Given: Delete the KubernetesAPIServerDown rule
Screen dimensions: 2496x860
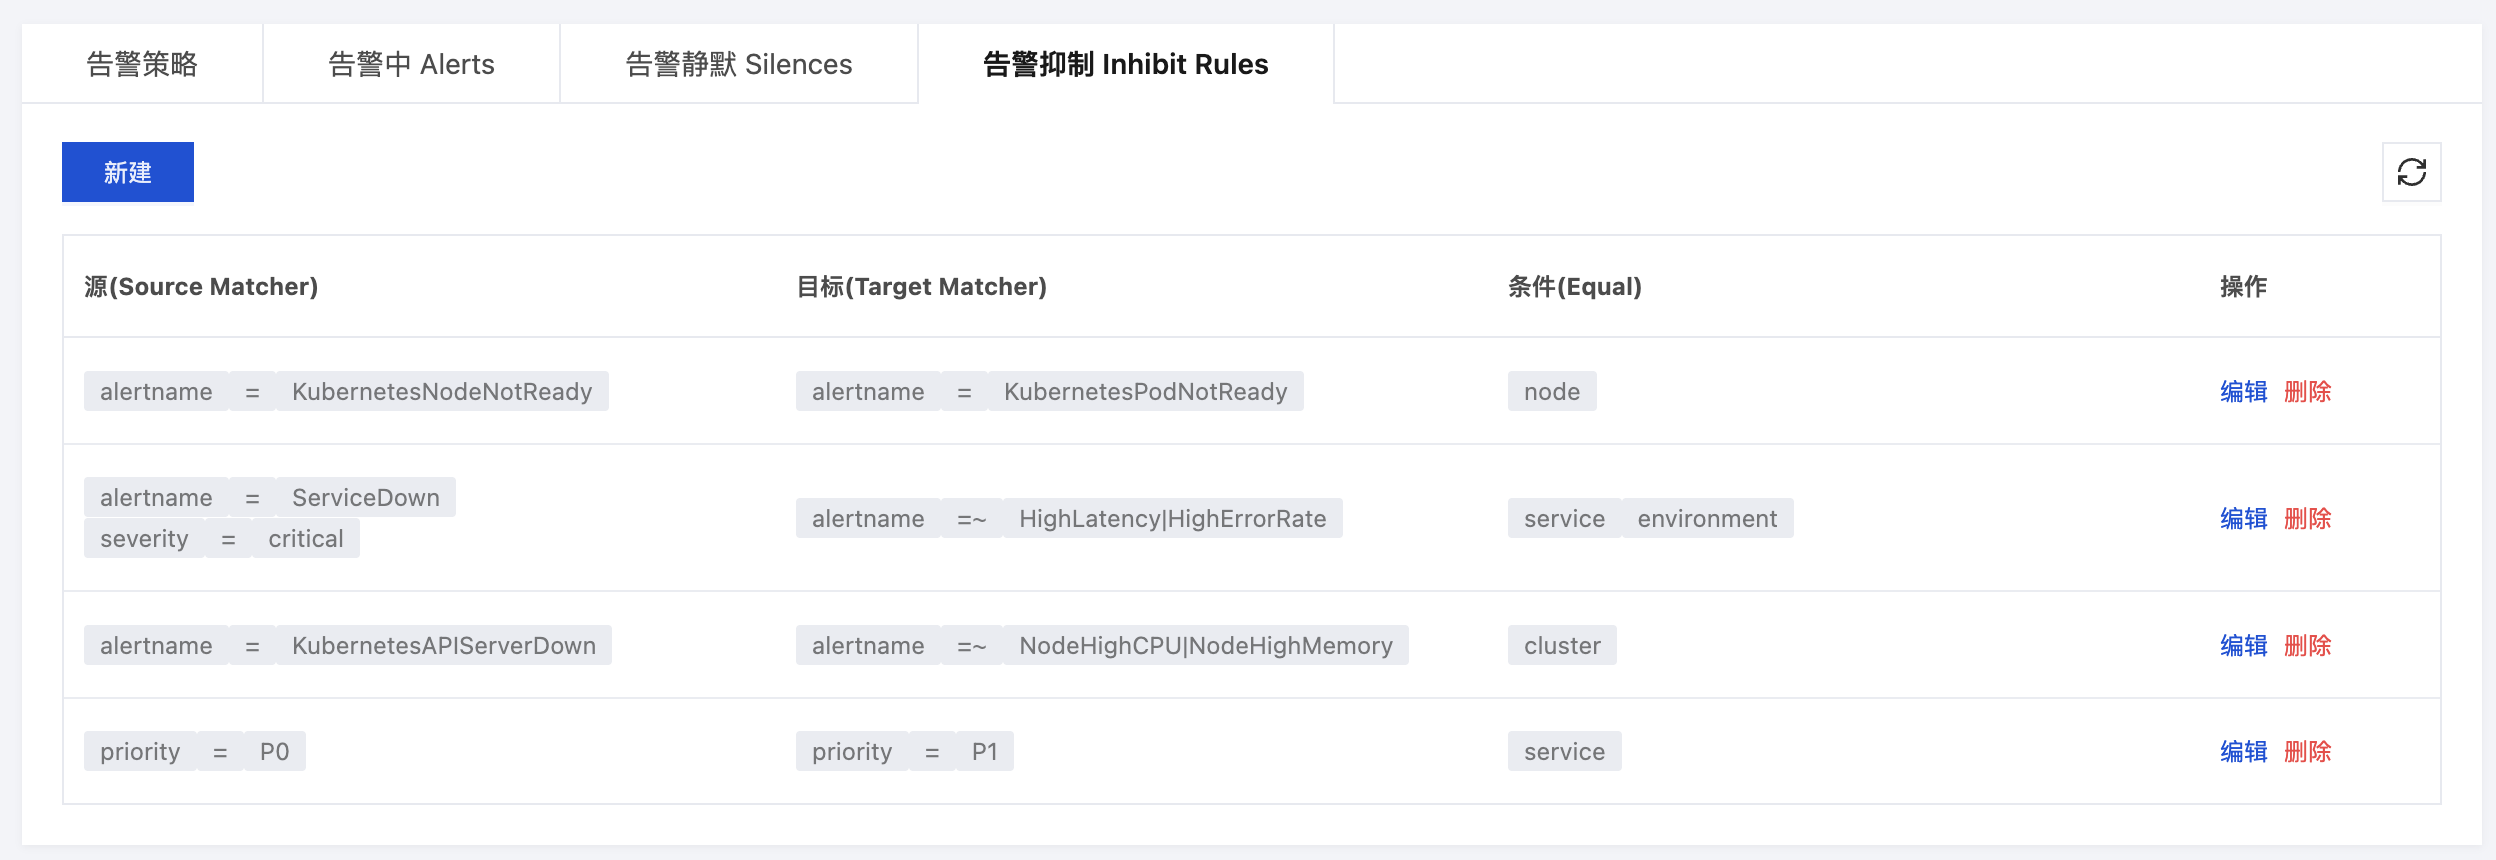Looking at the screenshot, I should 2307,645.
